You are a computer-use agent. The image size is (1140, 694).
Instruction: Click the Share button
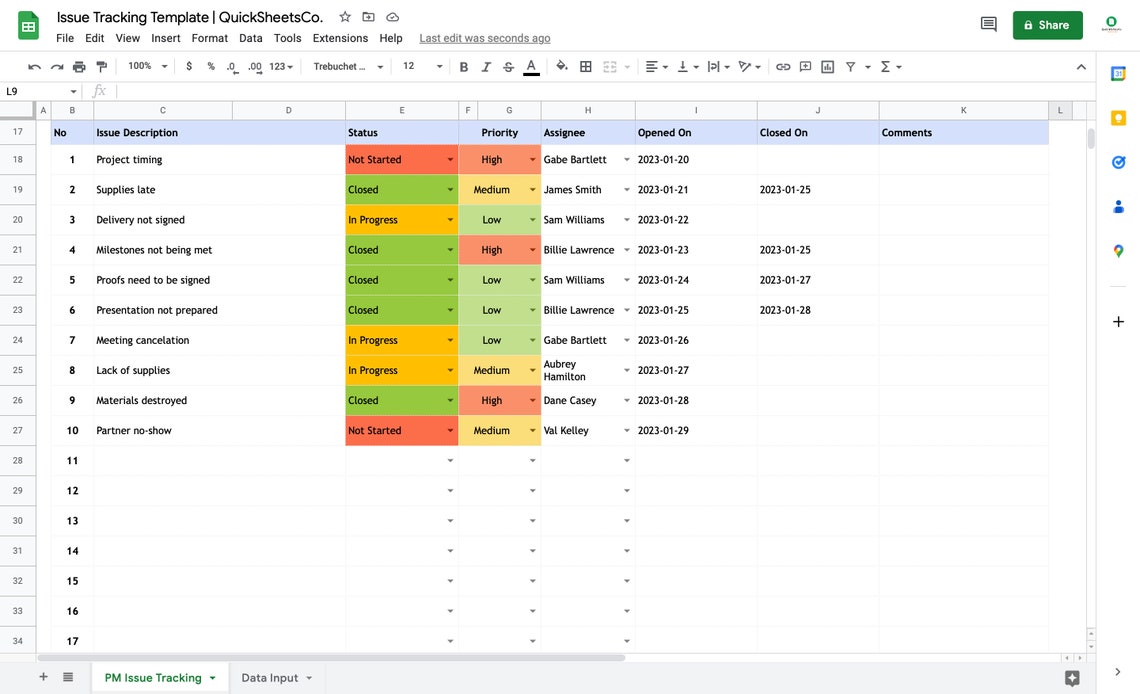tap(1047, 25)
